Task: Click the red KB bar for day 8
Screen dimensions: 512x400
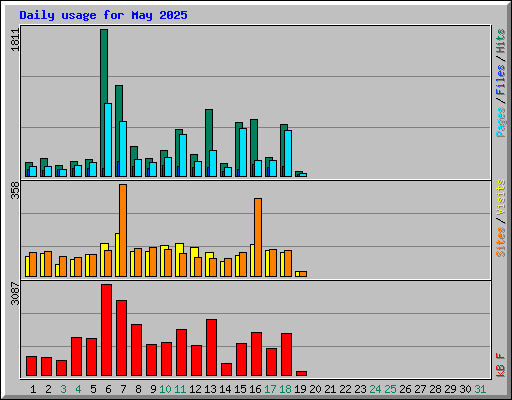Action: click(x=137, y=350)
